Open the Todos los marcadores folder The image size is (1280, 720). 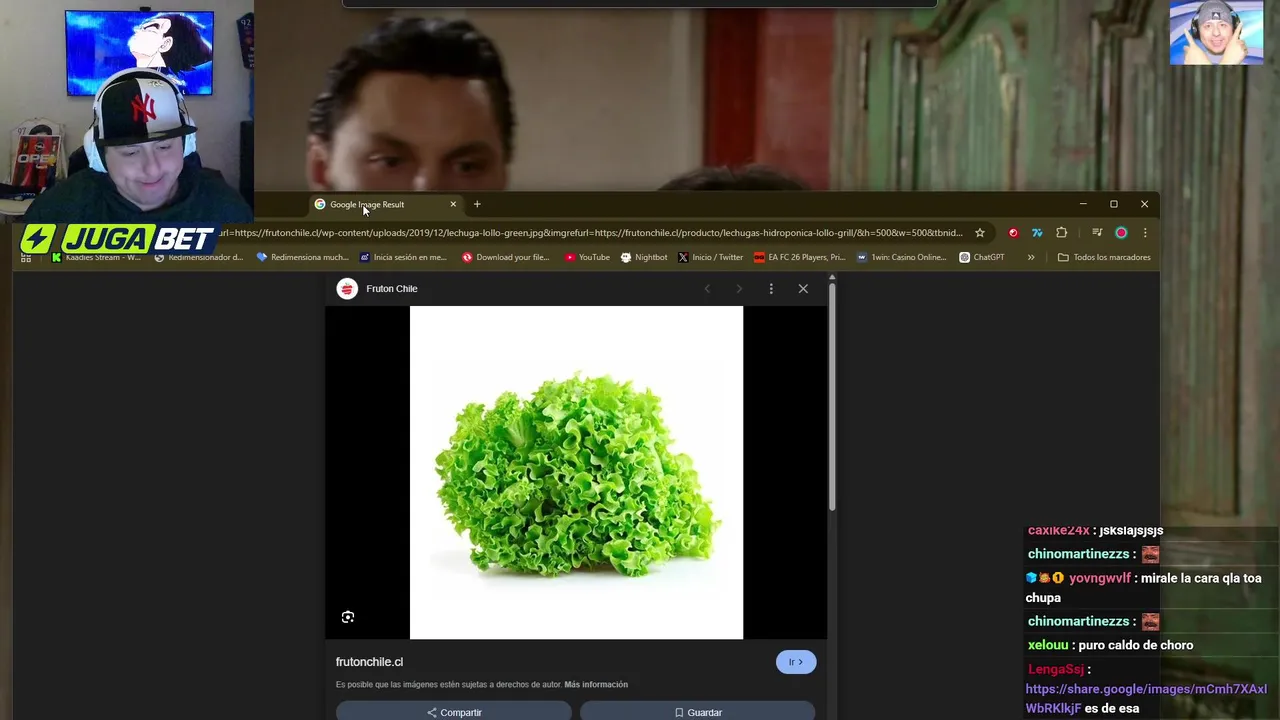click(1104, 257)
